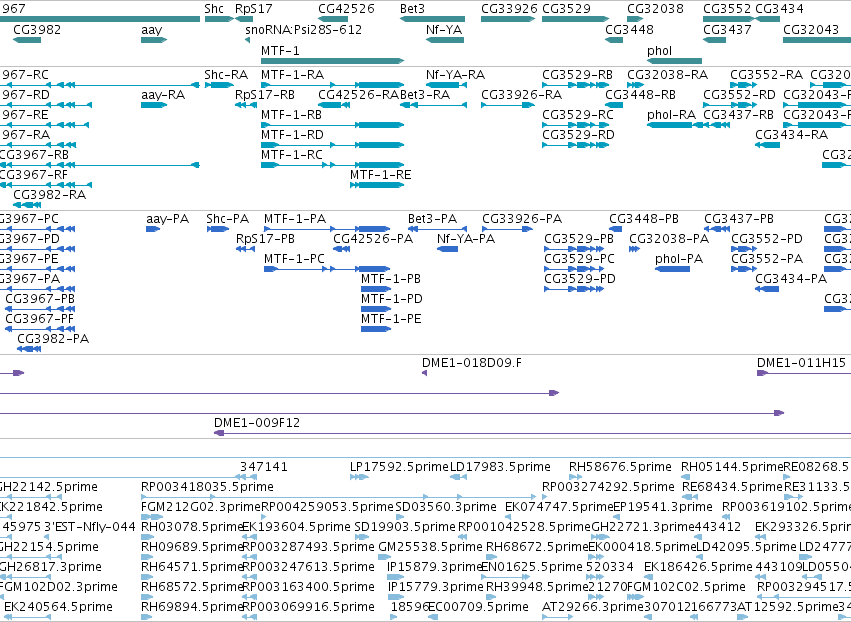
Task: Select the RpS17-RB transcript
Action: (x=246, y=105)
